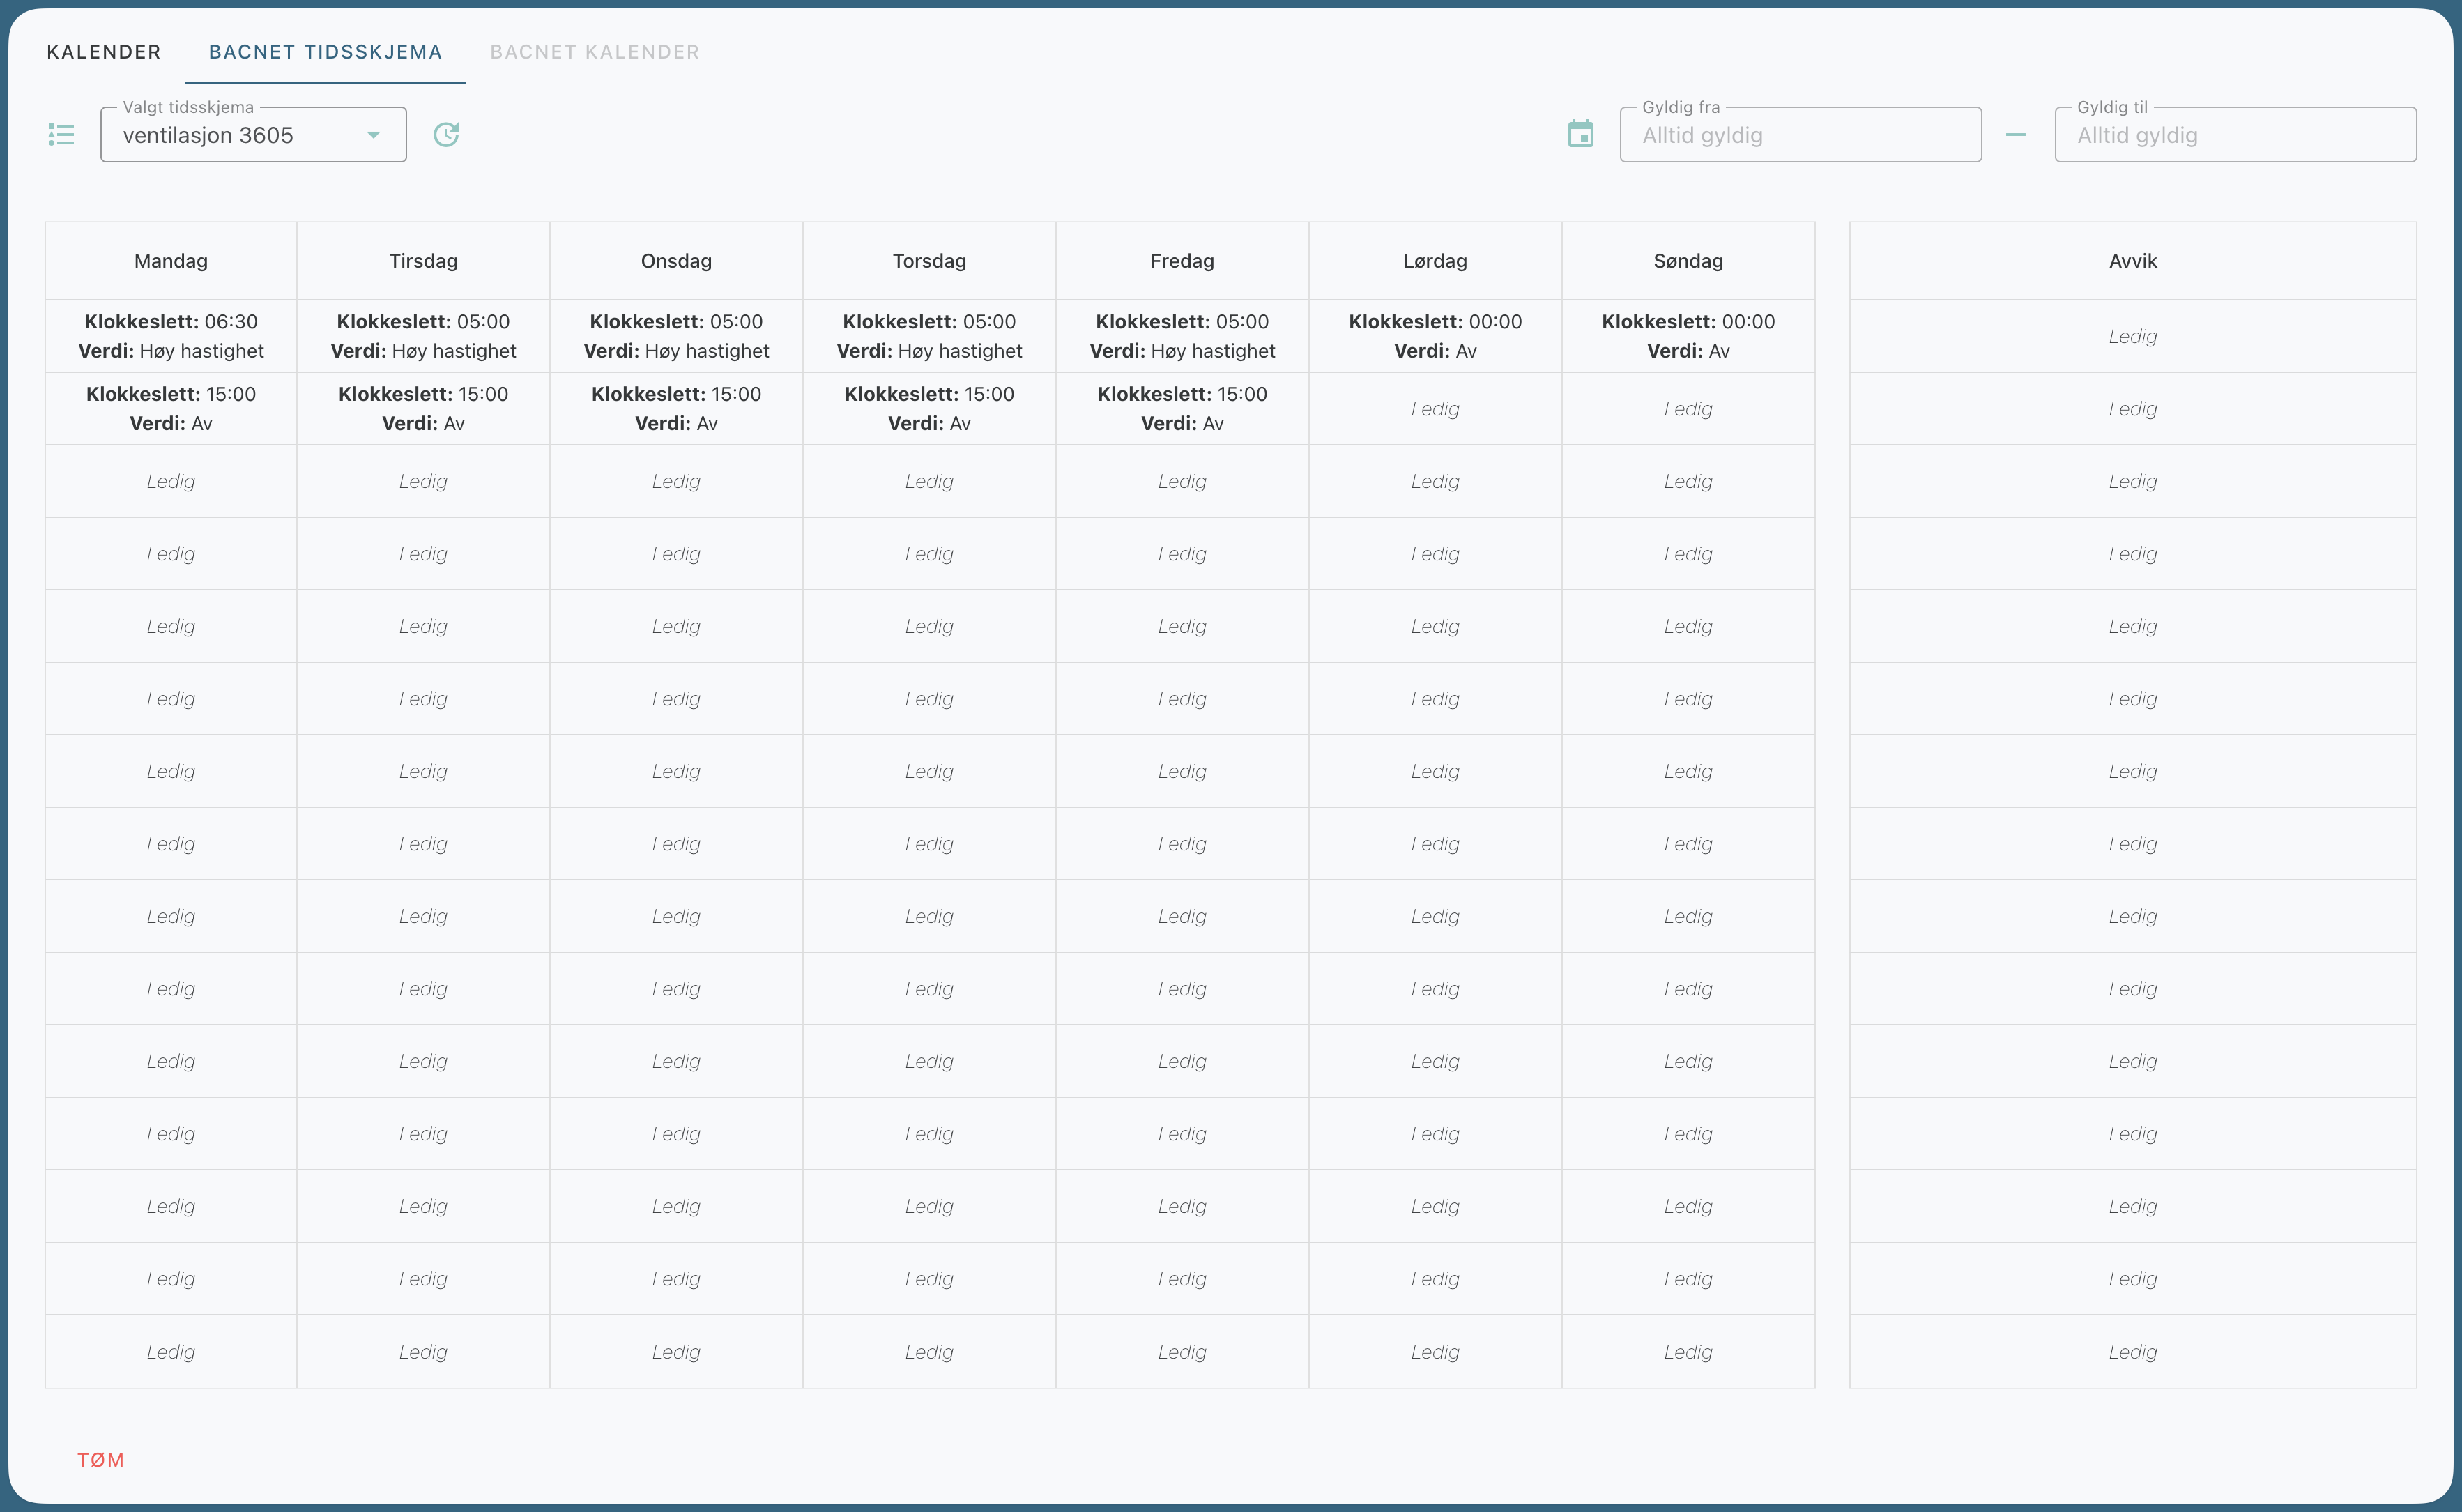The width and height of the screenshot is (2462, 1512).
Task: Expand the ventilasjon 3605 dropdown arrow
Action: (373, 135)
